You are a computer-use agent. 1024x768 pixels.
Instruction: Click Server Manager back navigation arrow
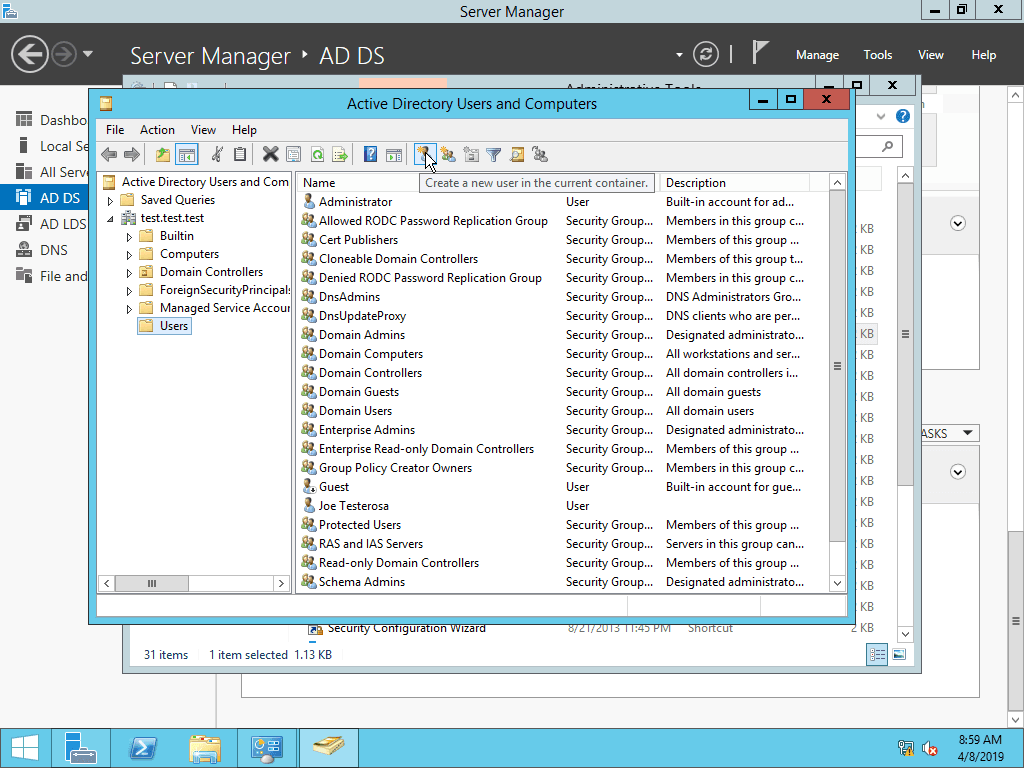(29, 54)
